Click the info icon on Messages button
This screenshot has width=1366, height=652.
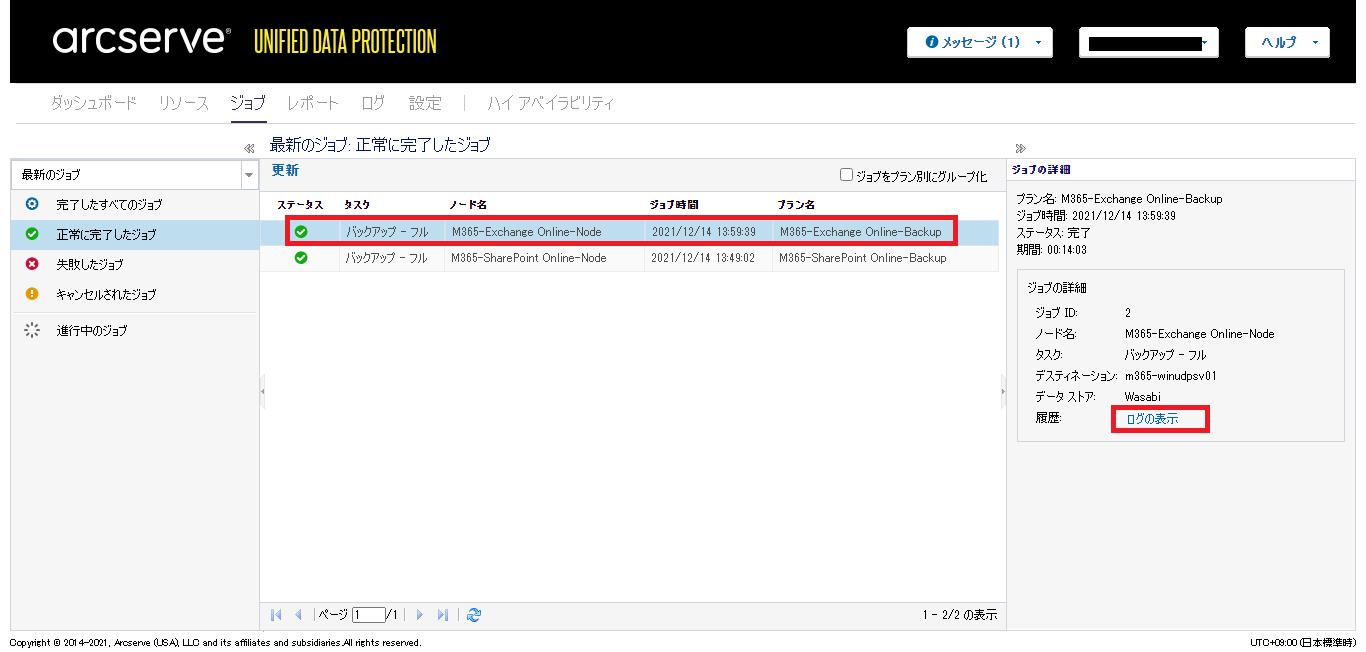coord(932,43)
